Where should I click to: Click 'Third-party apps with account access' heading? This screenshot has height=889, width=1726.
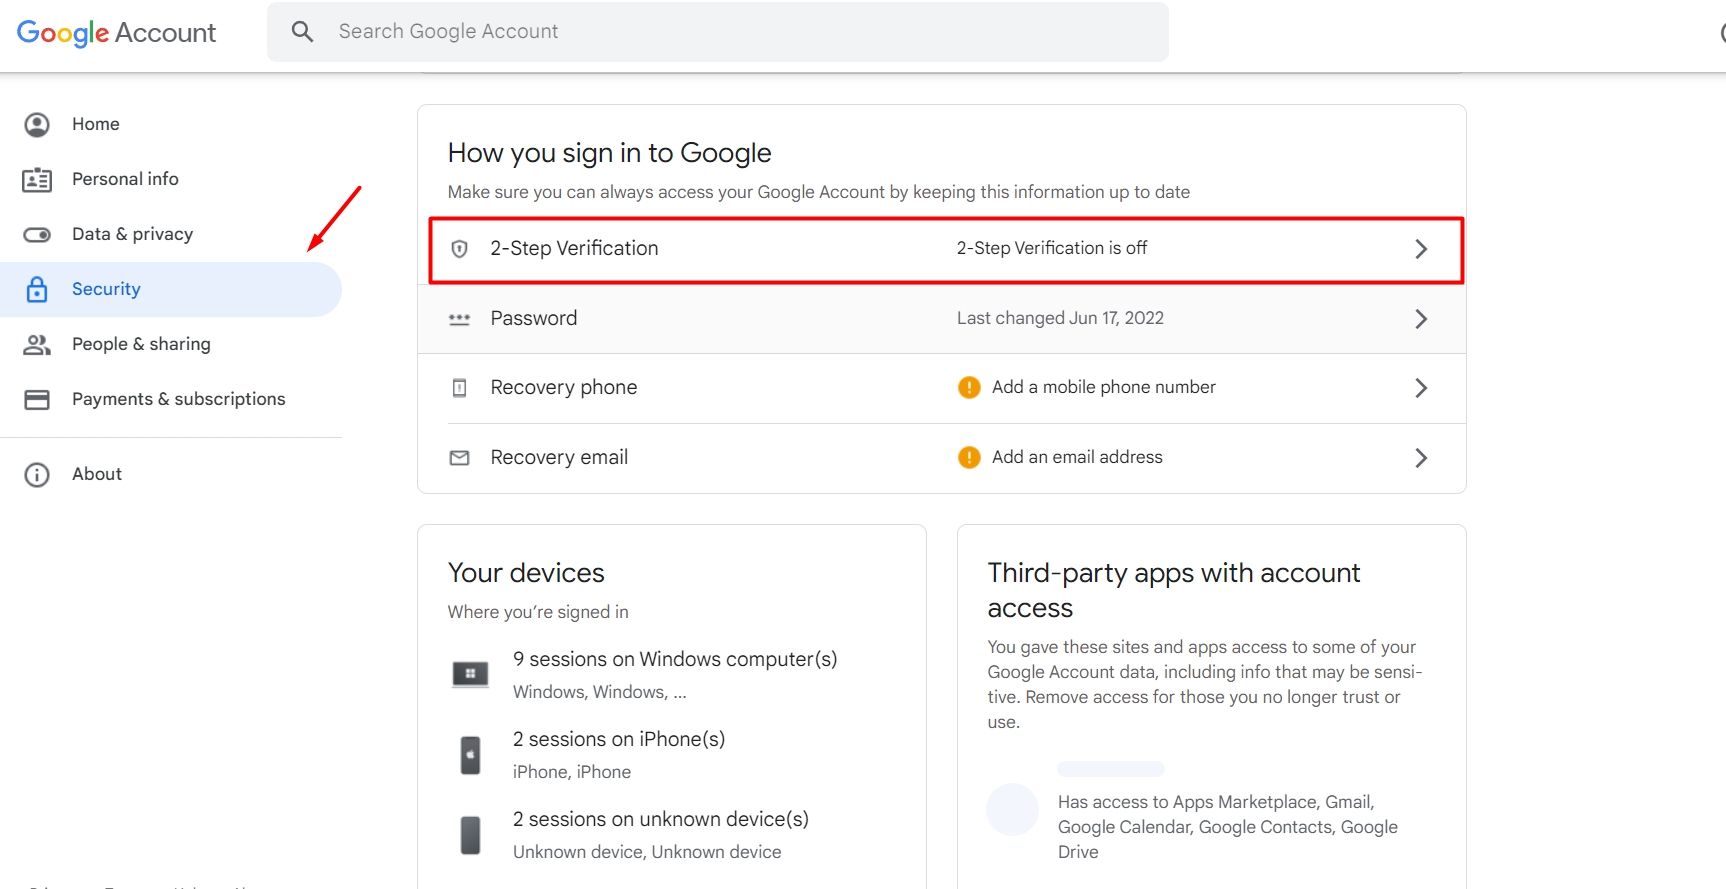point(1174,590)
